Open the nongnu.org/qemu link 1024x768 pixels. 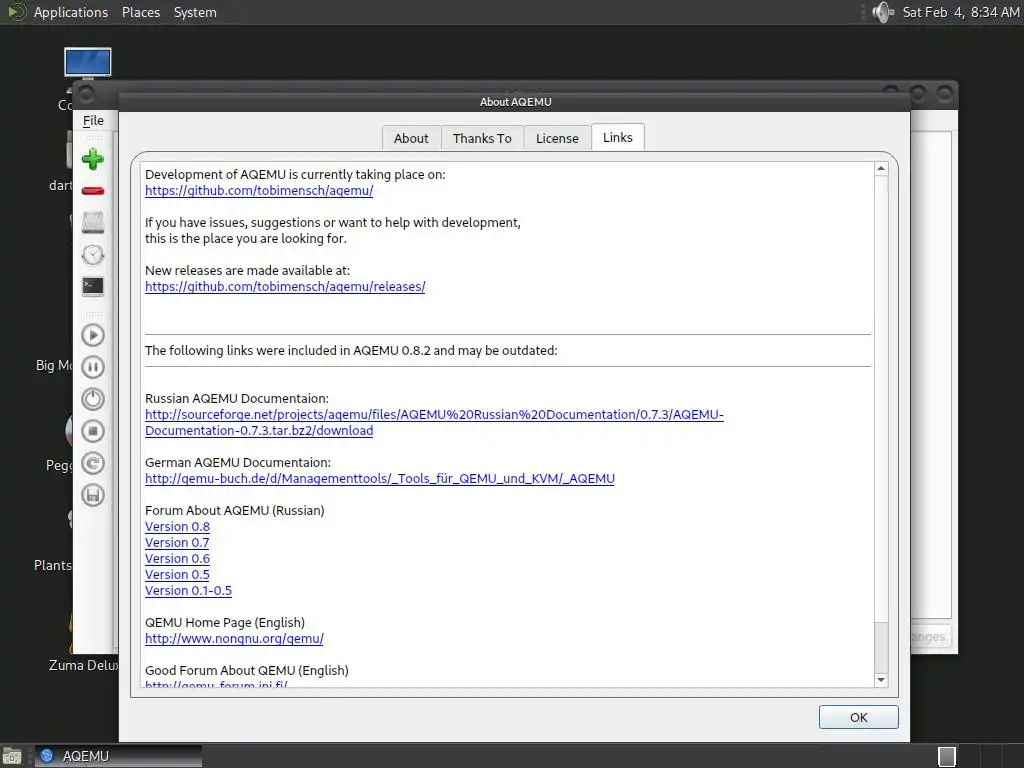(234, 639)
